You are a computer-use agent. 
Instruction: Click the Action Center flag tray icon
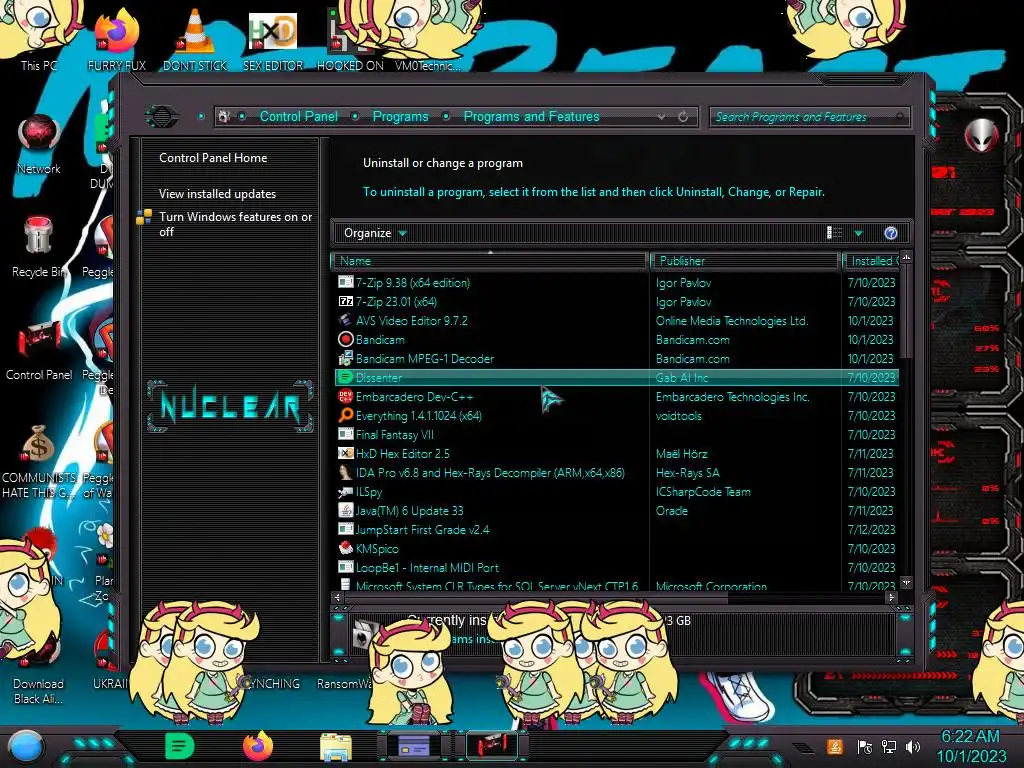point(865,746)
